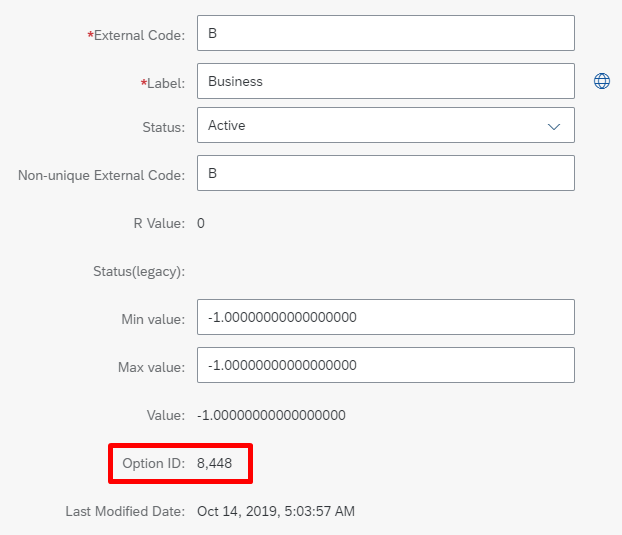The width and height of the screenshot is (622, 535).
Task: Select the Option ID value 8,448
Action: coord(214,463)
